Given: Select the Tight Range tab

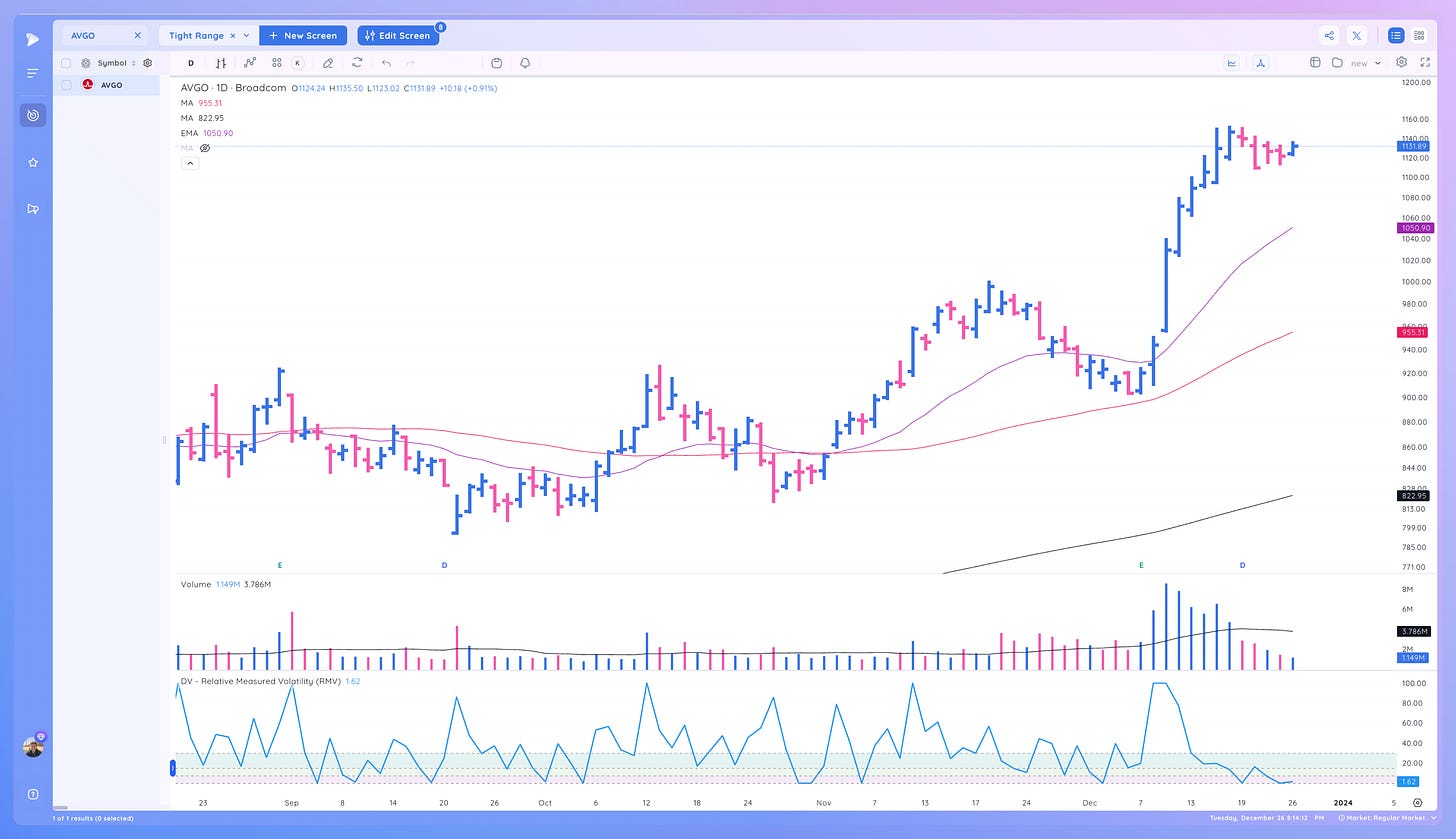Looking at the screenshot, I should (196, 36).
